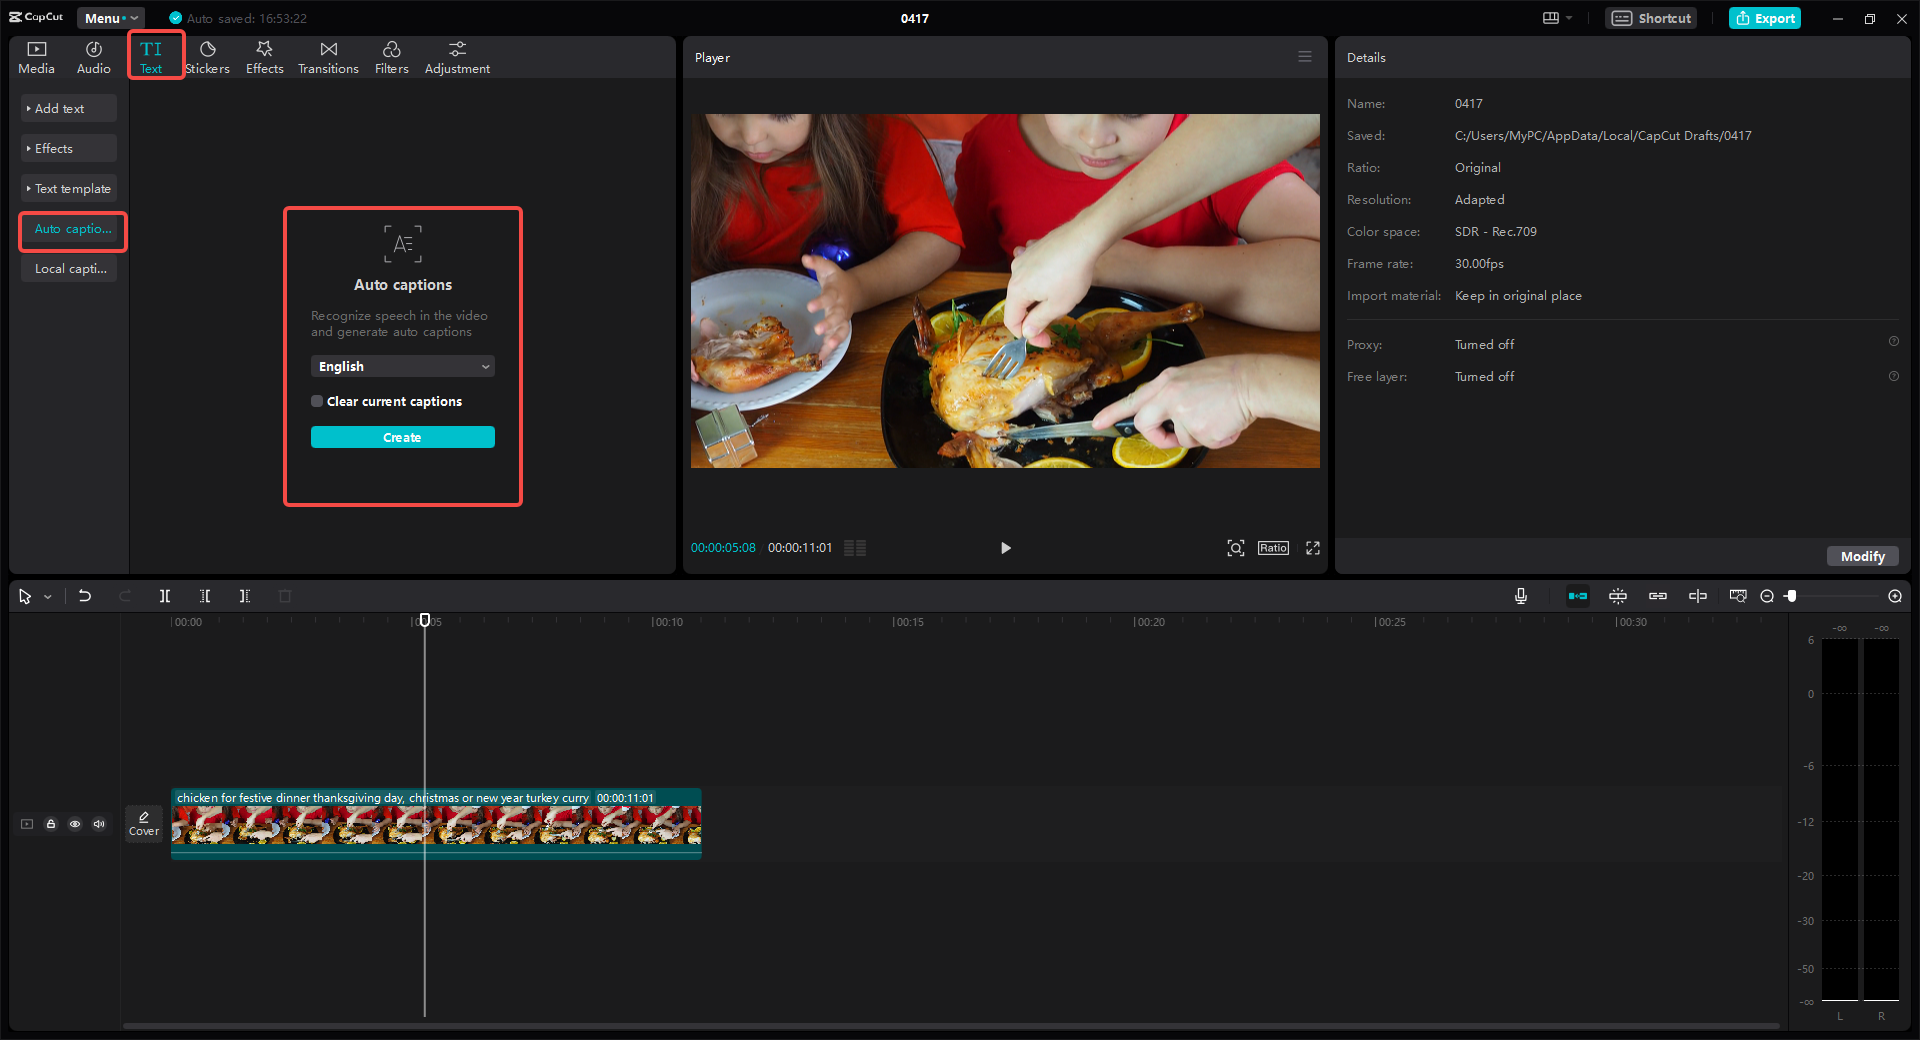Open the Transitions panel

click(328, 56)
